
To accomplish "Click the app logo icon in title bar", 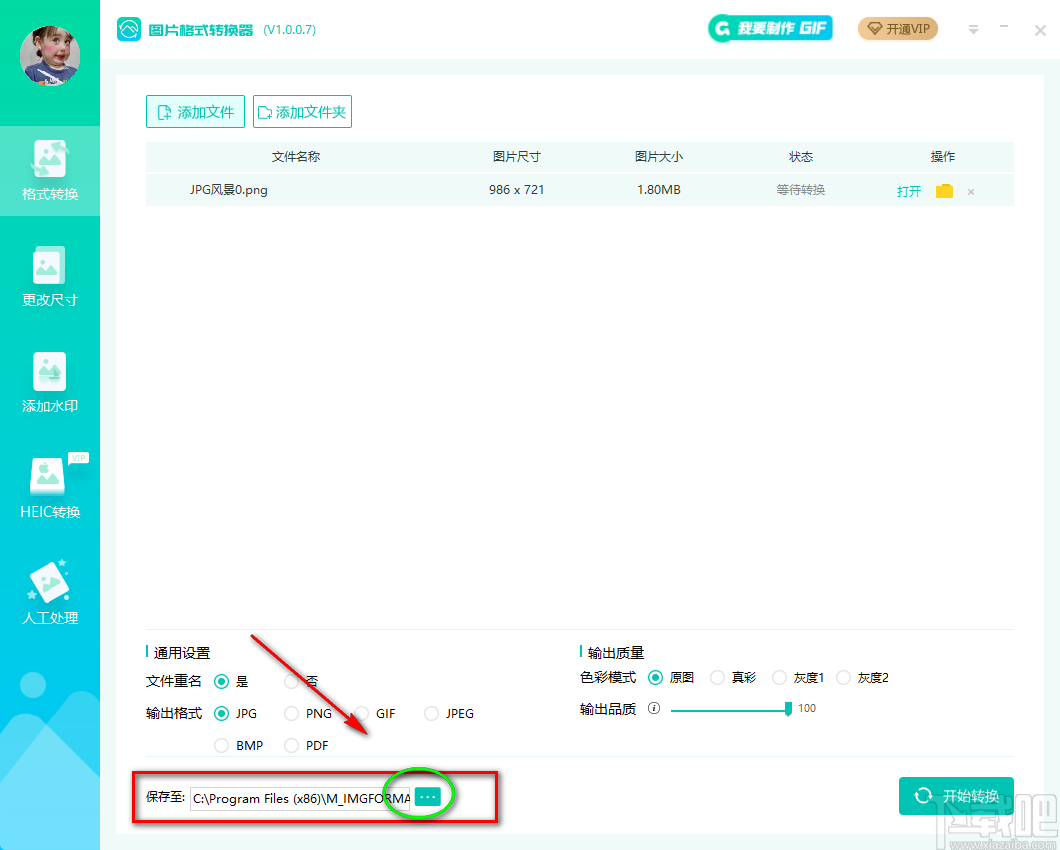I will point(129,30).
